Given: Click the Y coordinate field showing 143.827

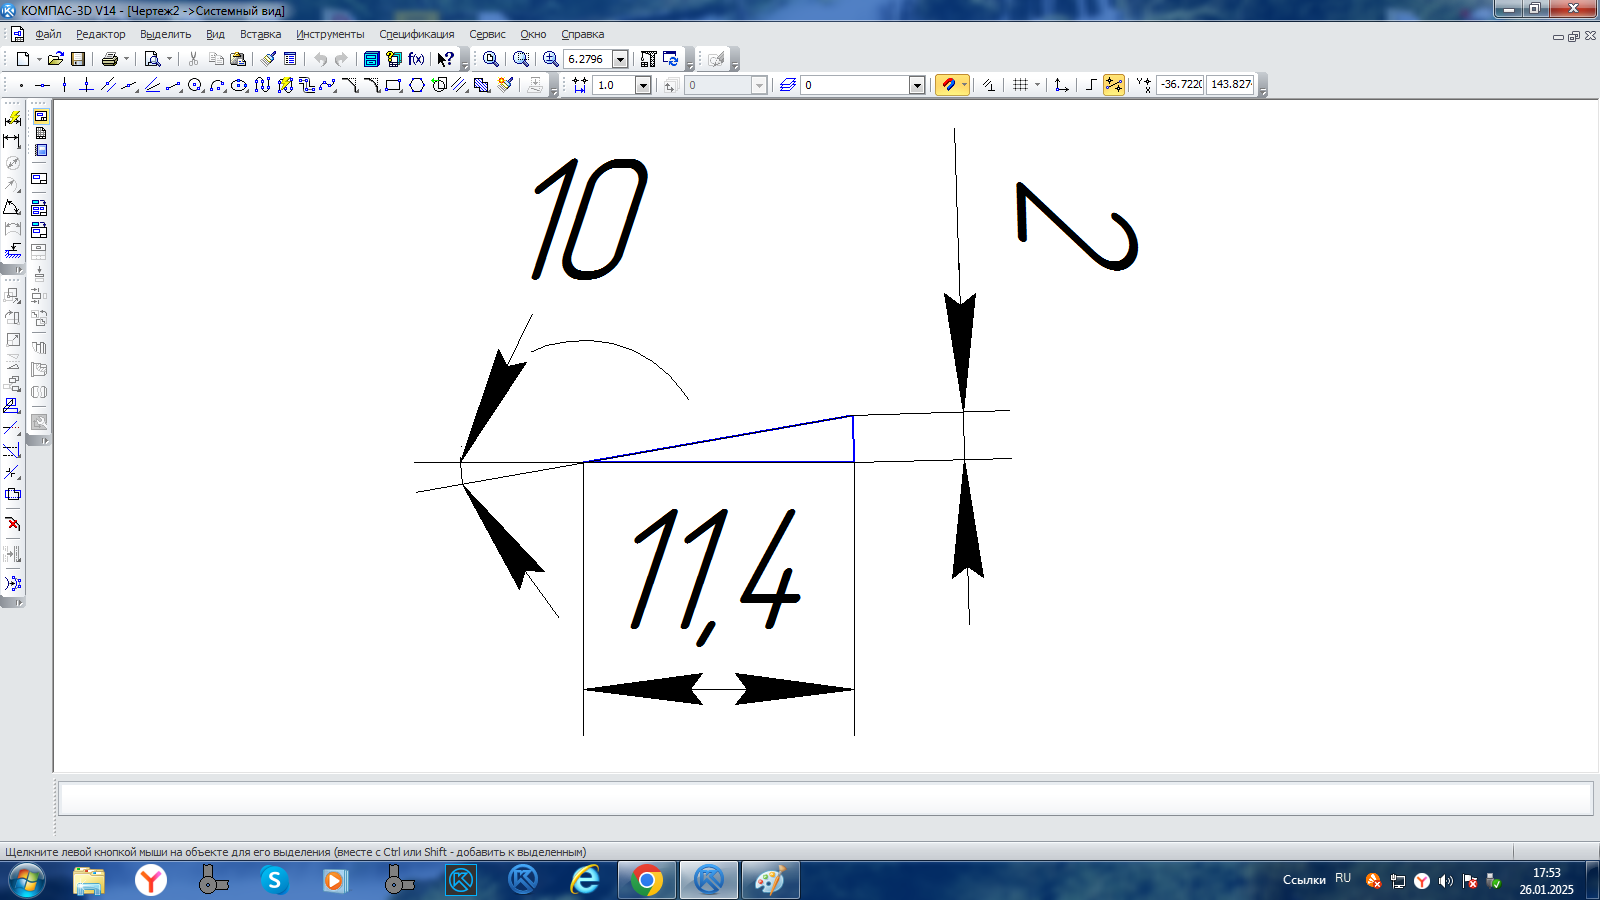Looking at the screenshot, I should pyautogui.click(x=1230, y=85).
